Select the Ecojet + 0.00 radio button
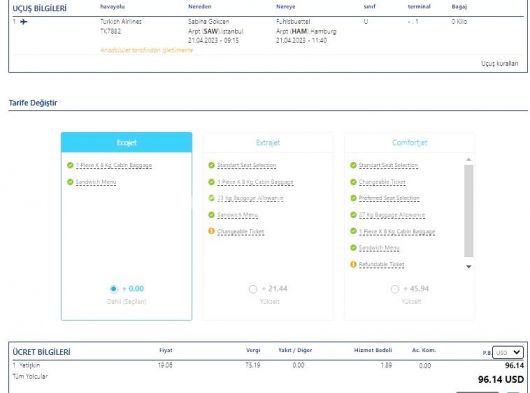The height and width of the screenshot is (393, 530). tap(114, 289)
